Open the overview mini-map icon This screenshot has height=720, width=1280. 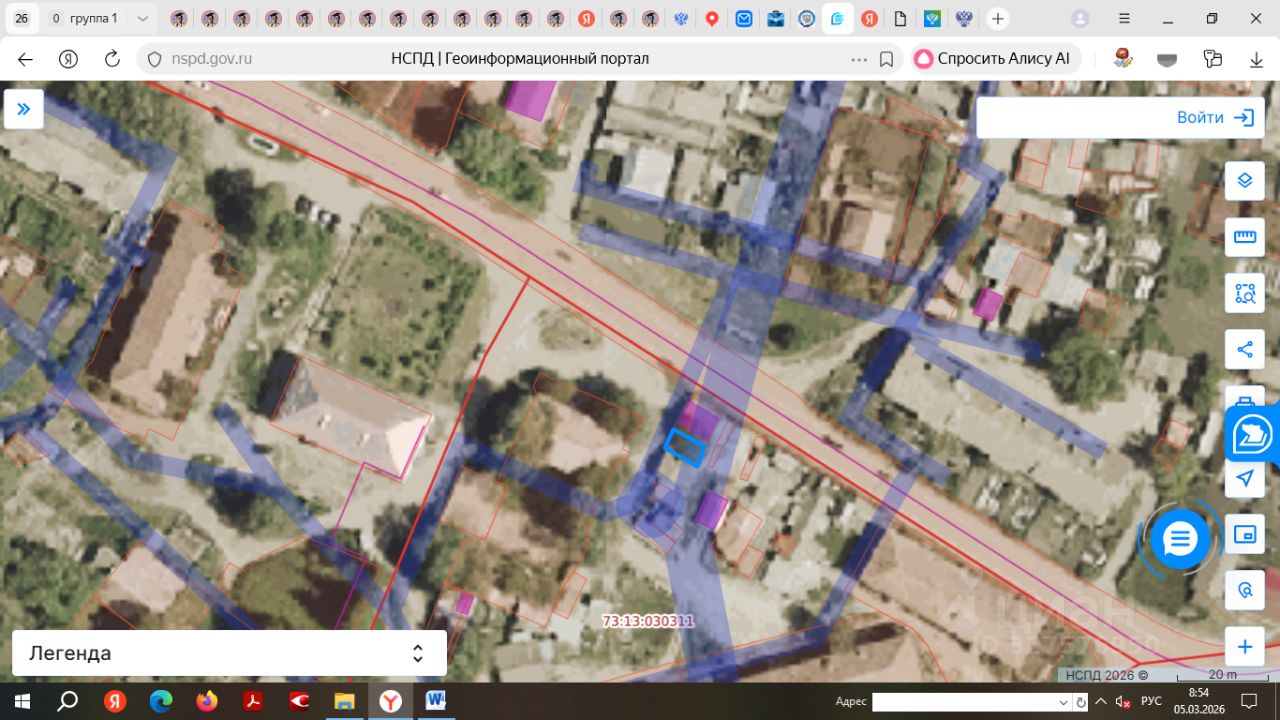1245,535
